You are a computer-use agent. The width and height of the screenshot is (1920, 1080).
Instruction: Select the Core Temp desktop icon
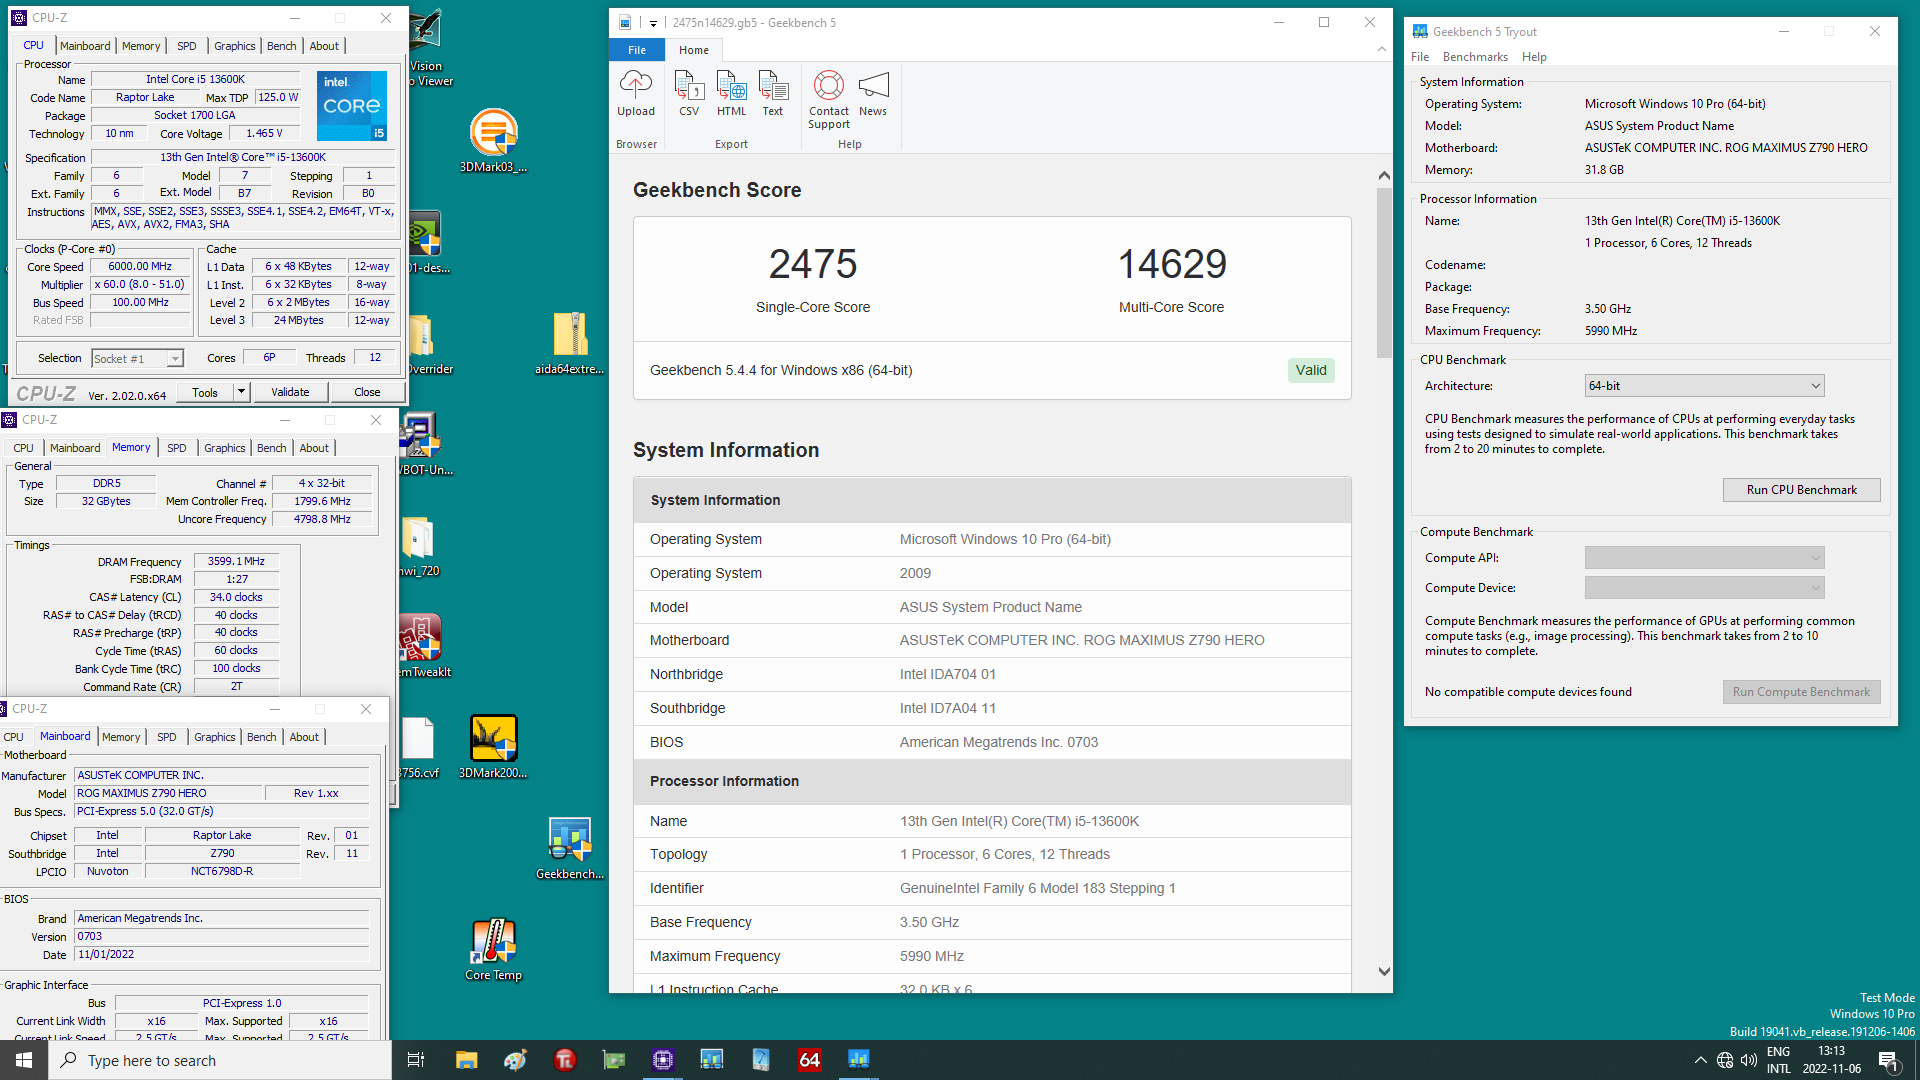pos(493,950)
